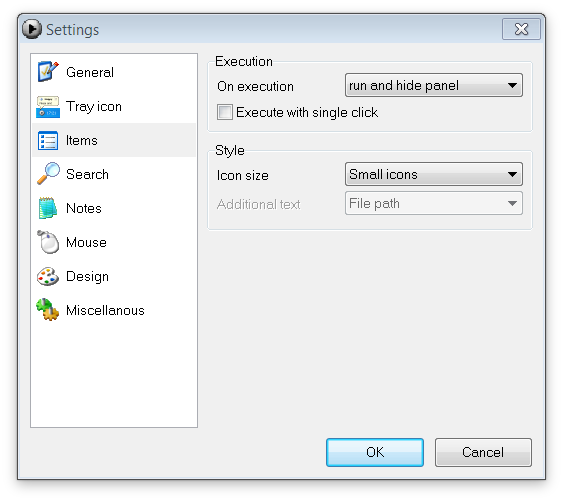
Task: Expand the Icon size dropdown
Action: [x=433, y=174]
